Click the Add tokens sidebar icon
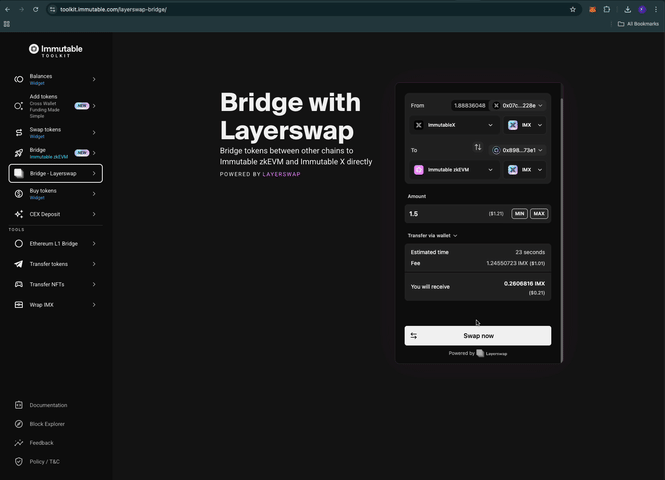 [x=19, y=106]
